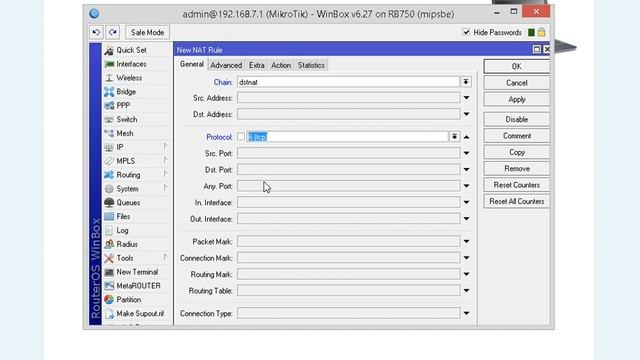Select the Wireless antenna icon
640x360 pixels.
(x=109, y=78)
